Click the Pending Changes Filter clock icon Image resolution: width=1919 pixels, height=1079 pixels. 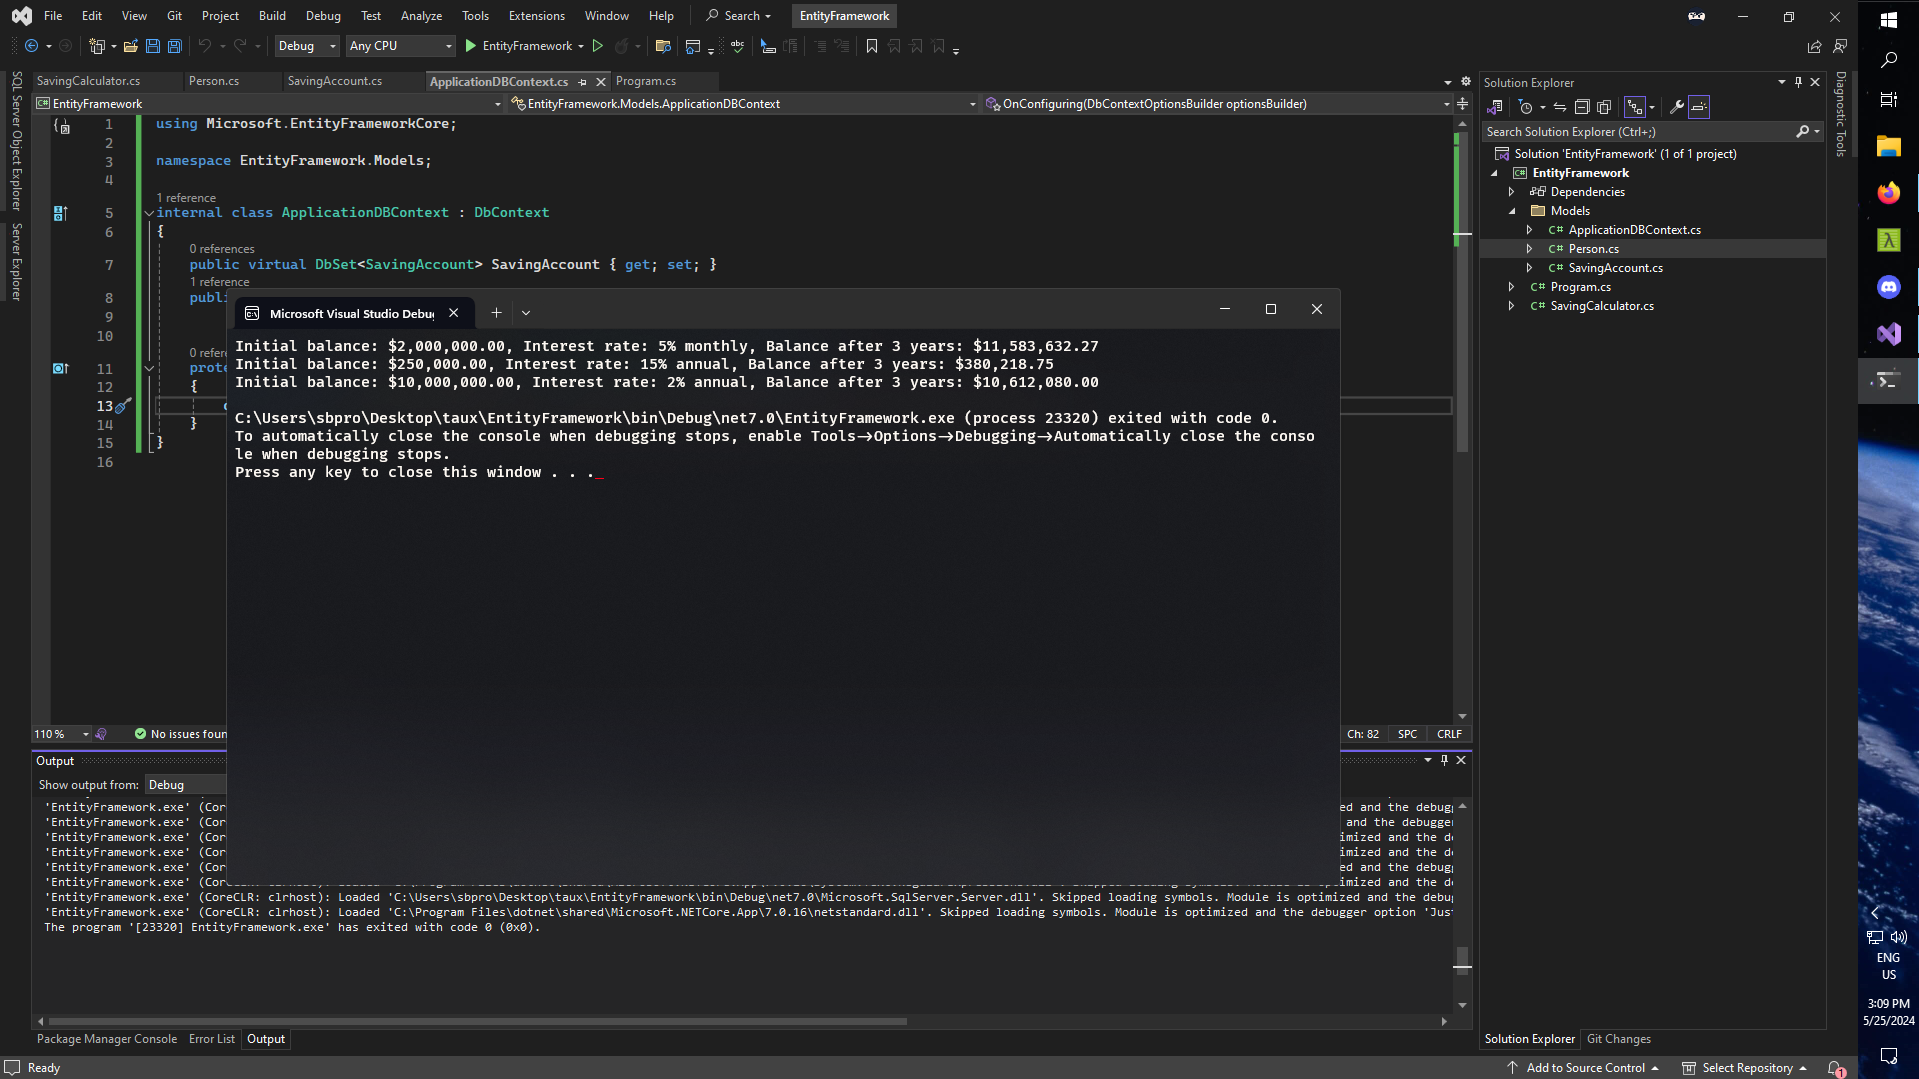click(x=1525, y=107)
